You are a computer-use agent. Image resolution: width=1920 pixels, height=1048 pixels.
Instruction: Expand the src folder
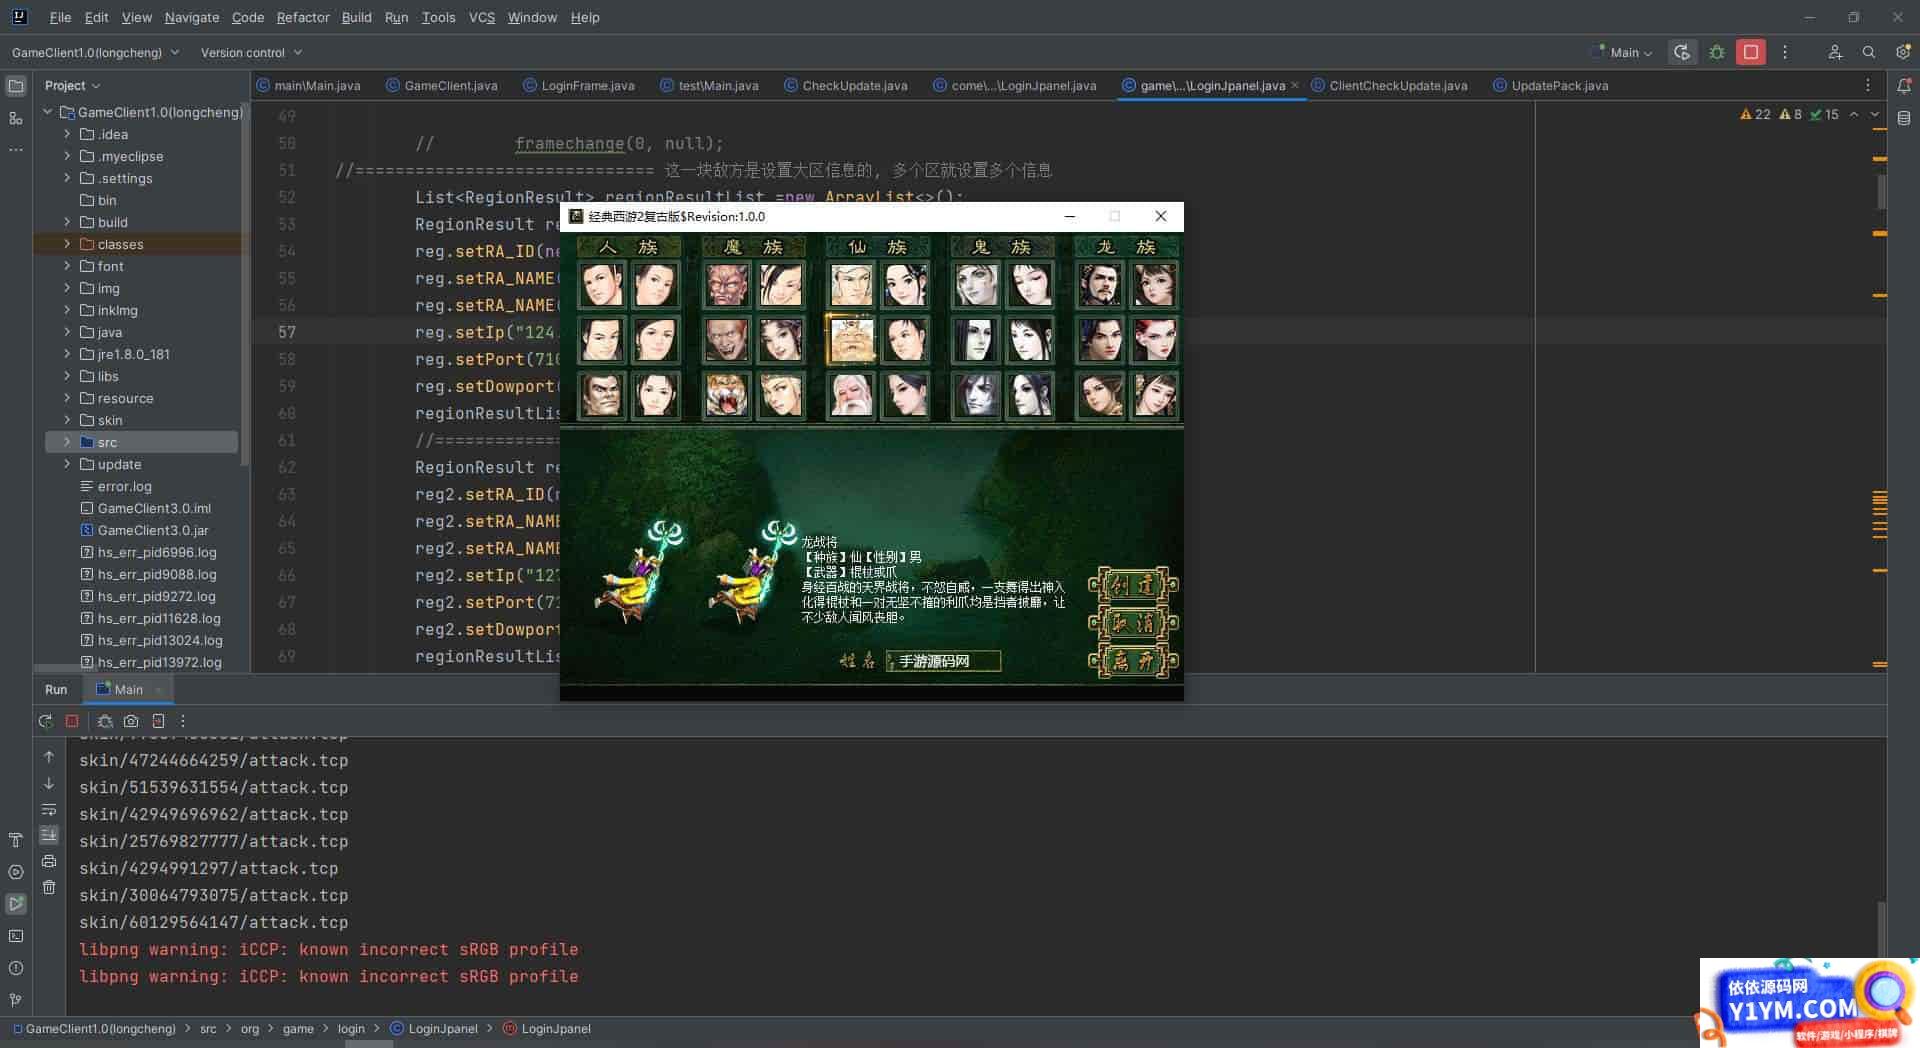[x=67, y=442]
